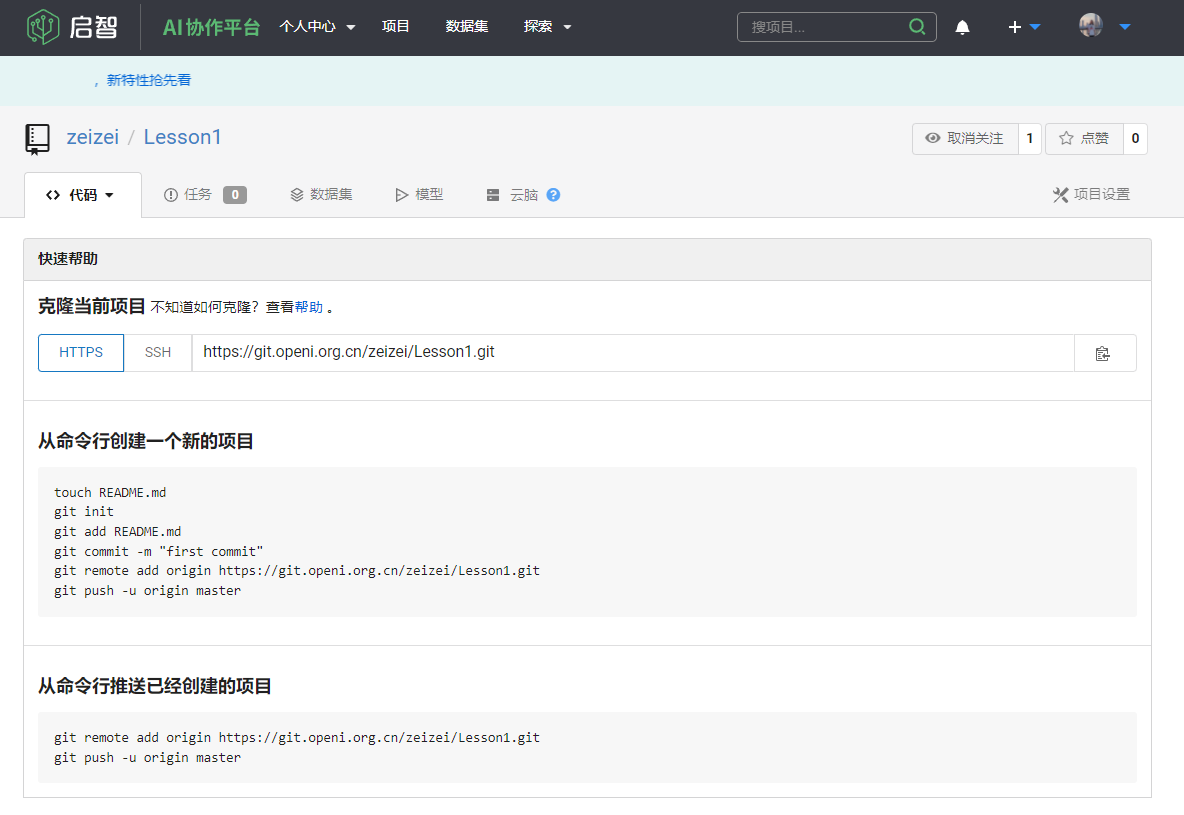Click the copy clone URL icon

(1102, 353)
